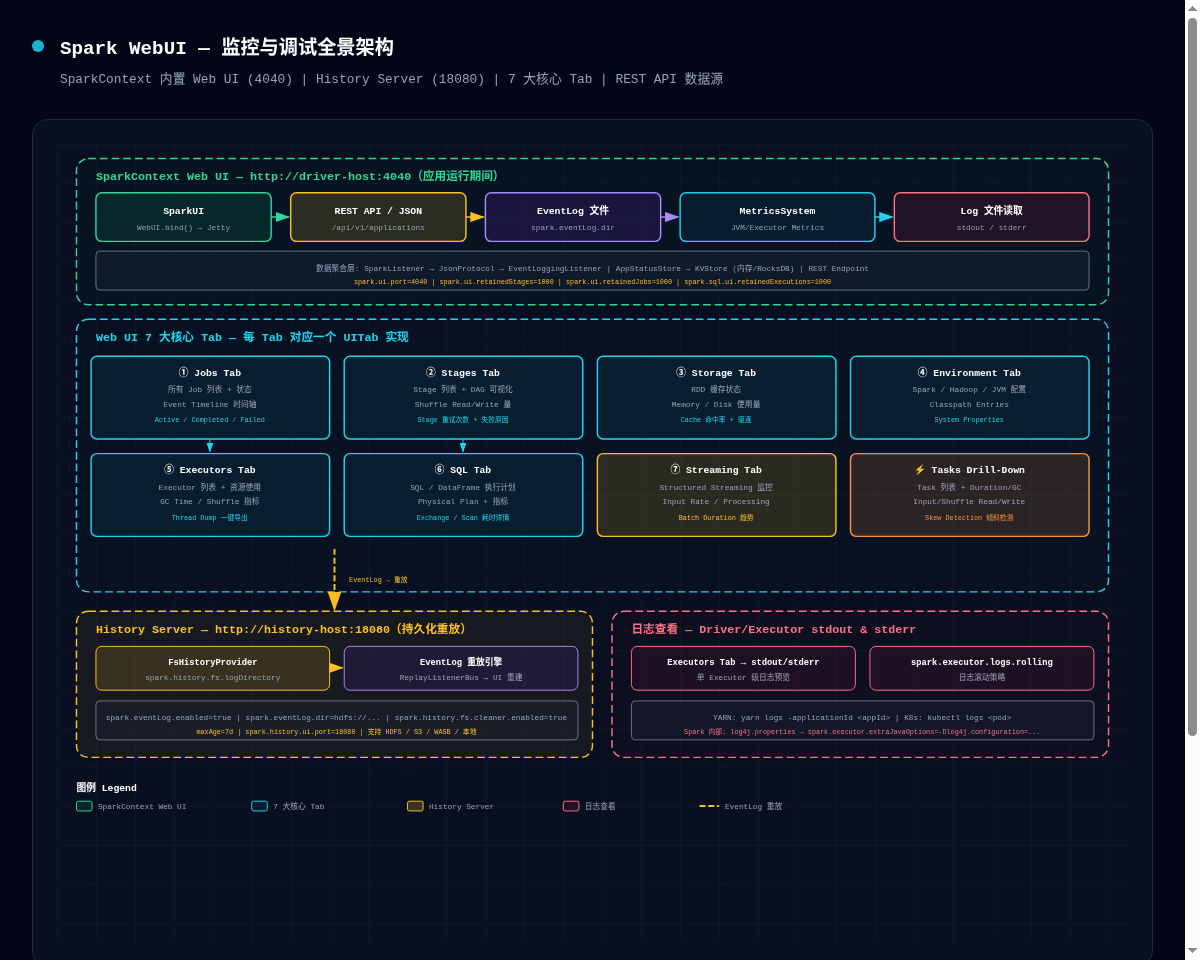Select the MetricsSystem box
The image size is (1200, 960).
point(777,217)
